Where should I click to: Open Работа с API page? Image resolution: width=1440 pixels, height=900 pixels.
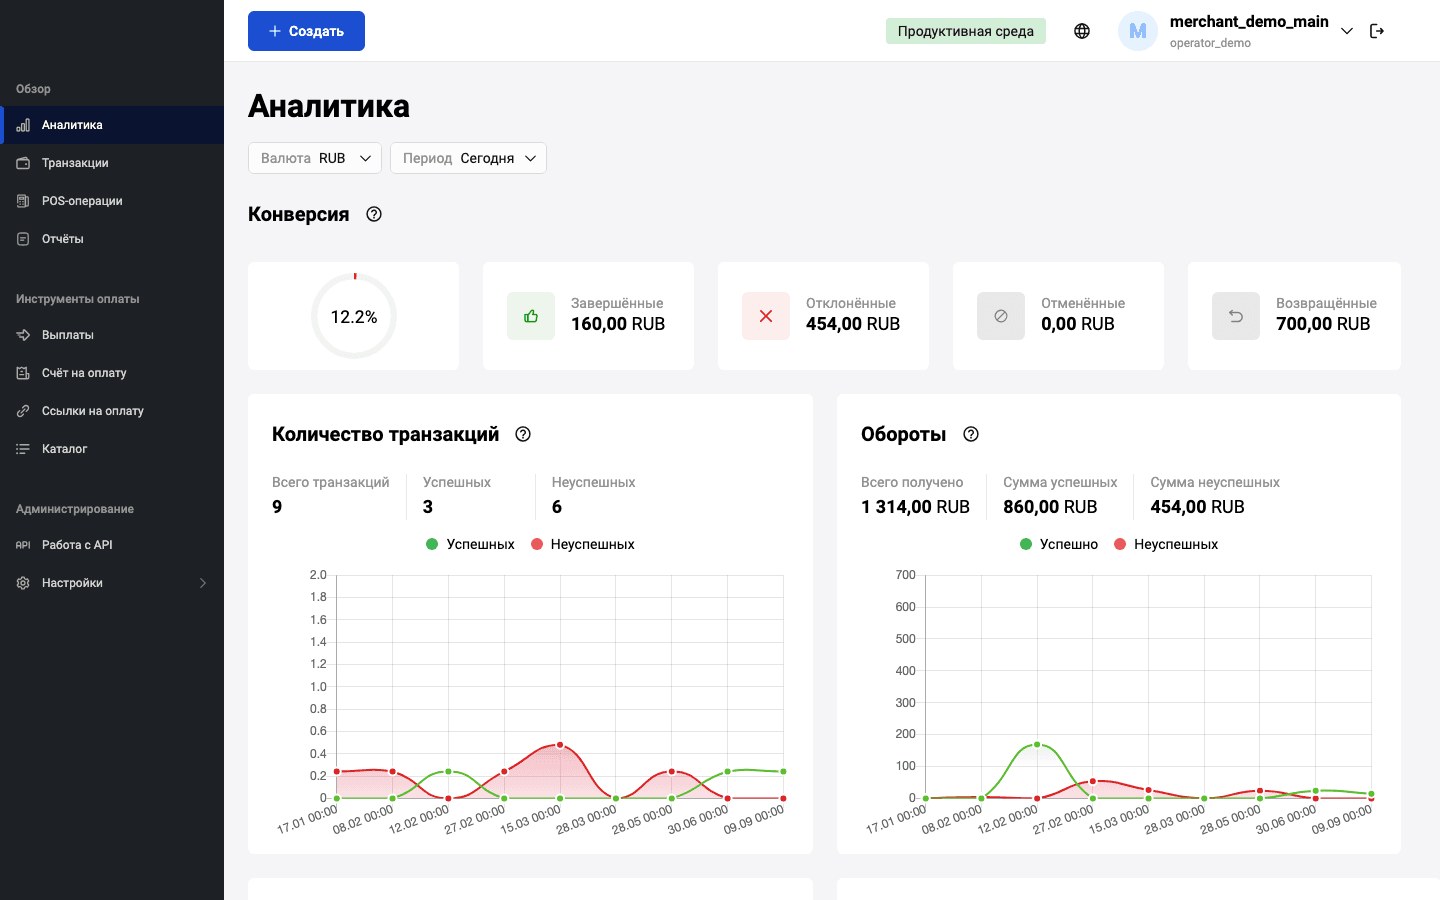pos(112,545)
